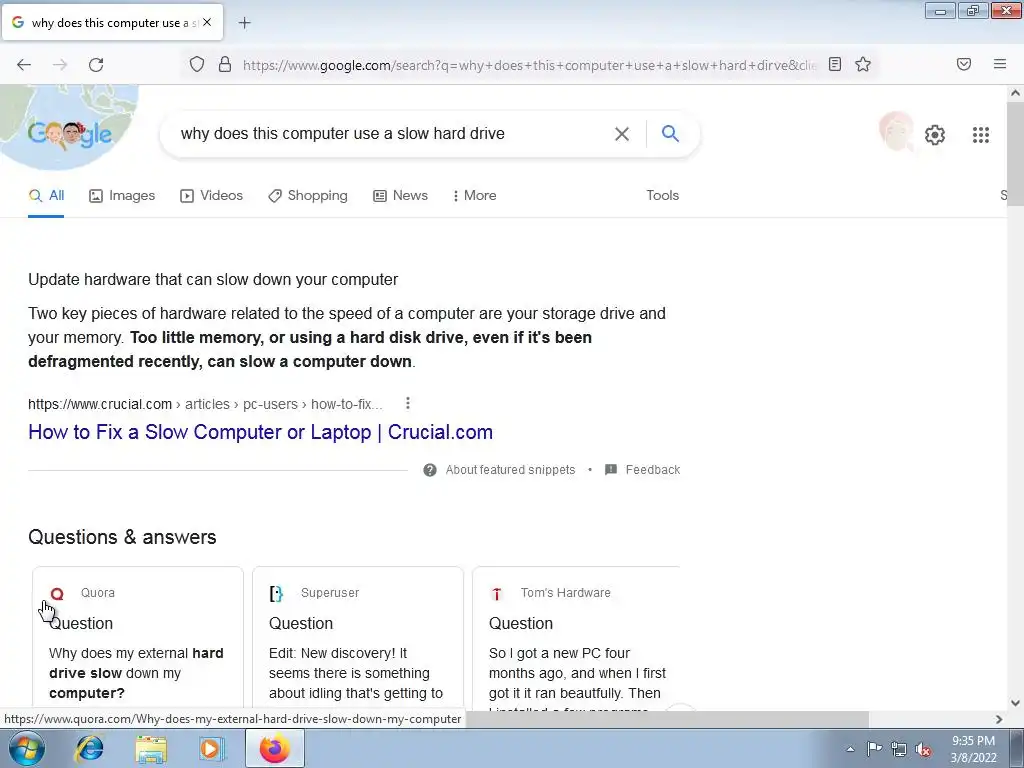Open Action Center flag icon

pyautogui.click(x=874, y=749)
